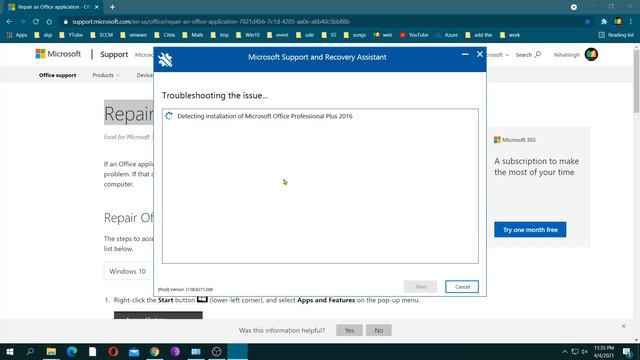
Task: Open the 'Win10' bookmark folder
Action: tap(248, 35)
